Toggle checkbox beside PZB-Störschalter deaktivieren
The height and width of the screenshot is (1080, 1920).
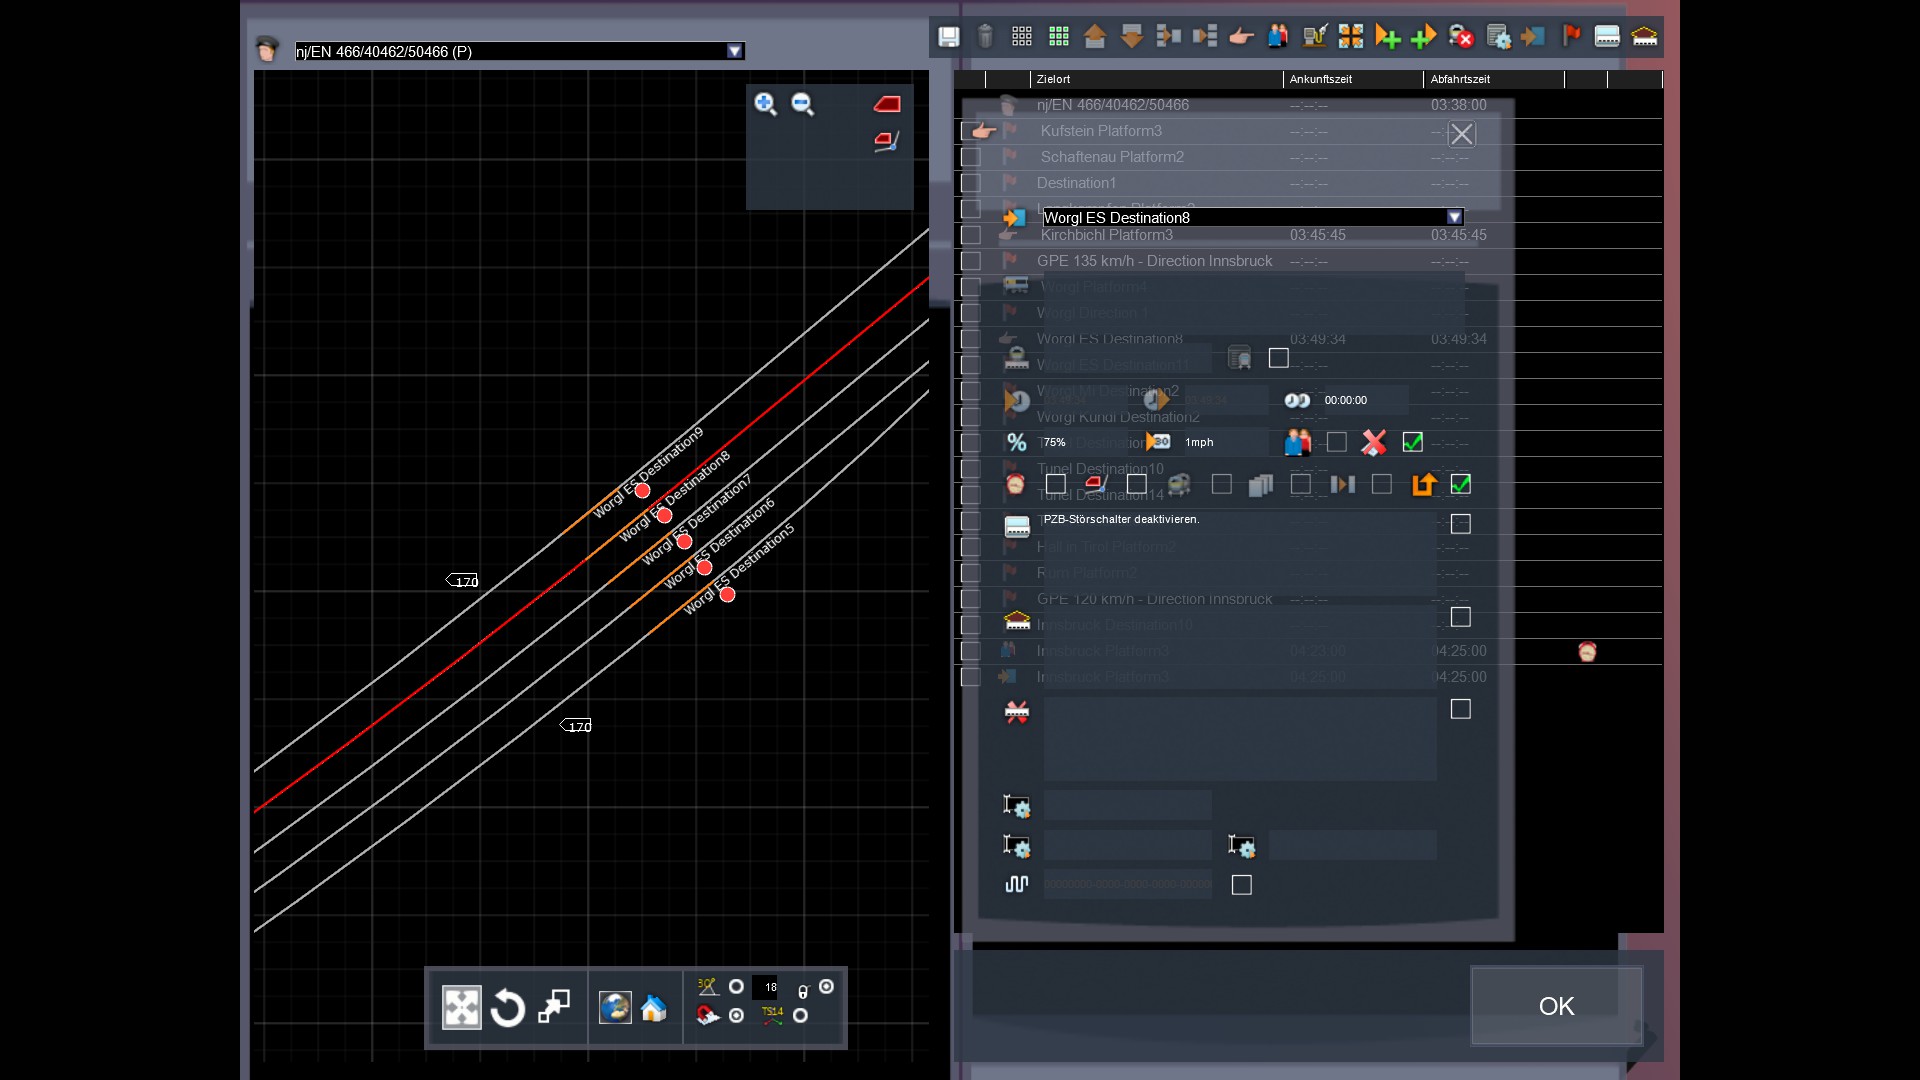1460,524
